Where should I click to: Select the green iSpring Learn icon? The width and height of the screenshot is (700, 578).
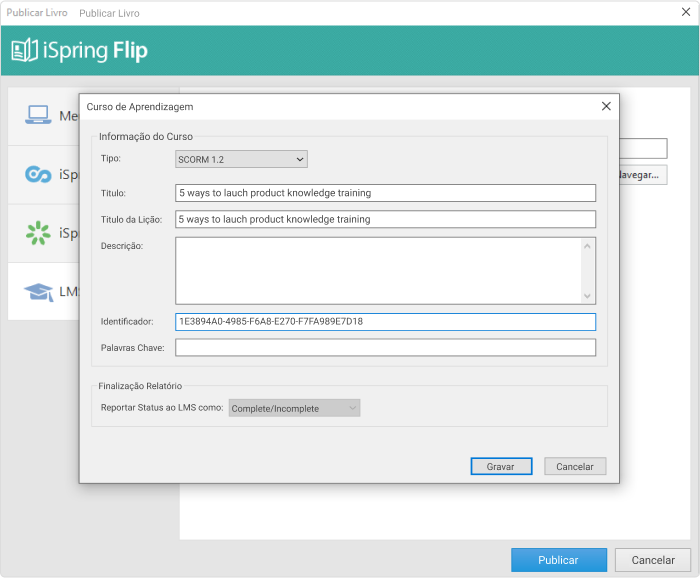[x=38, y=233]
